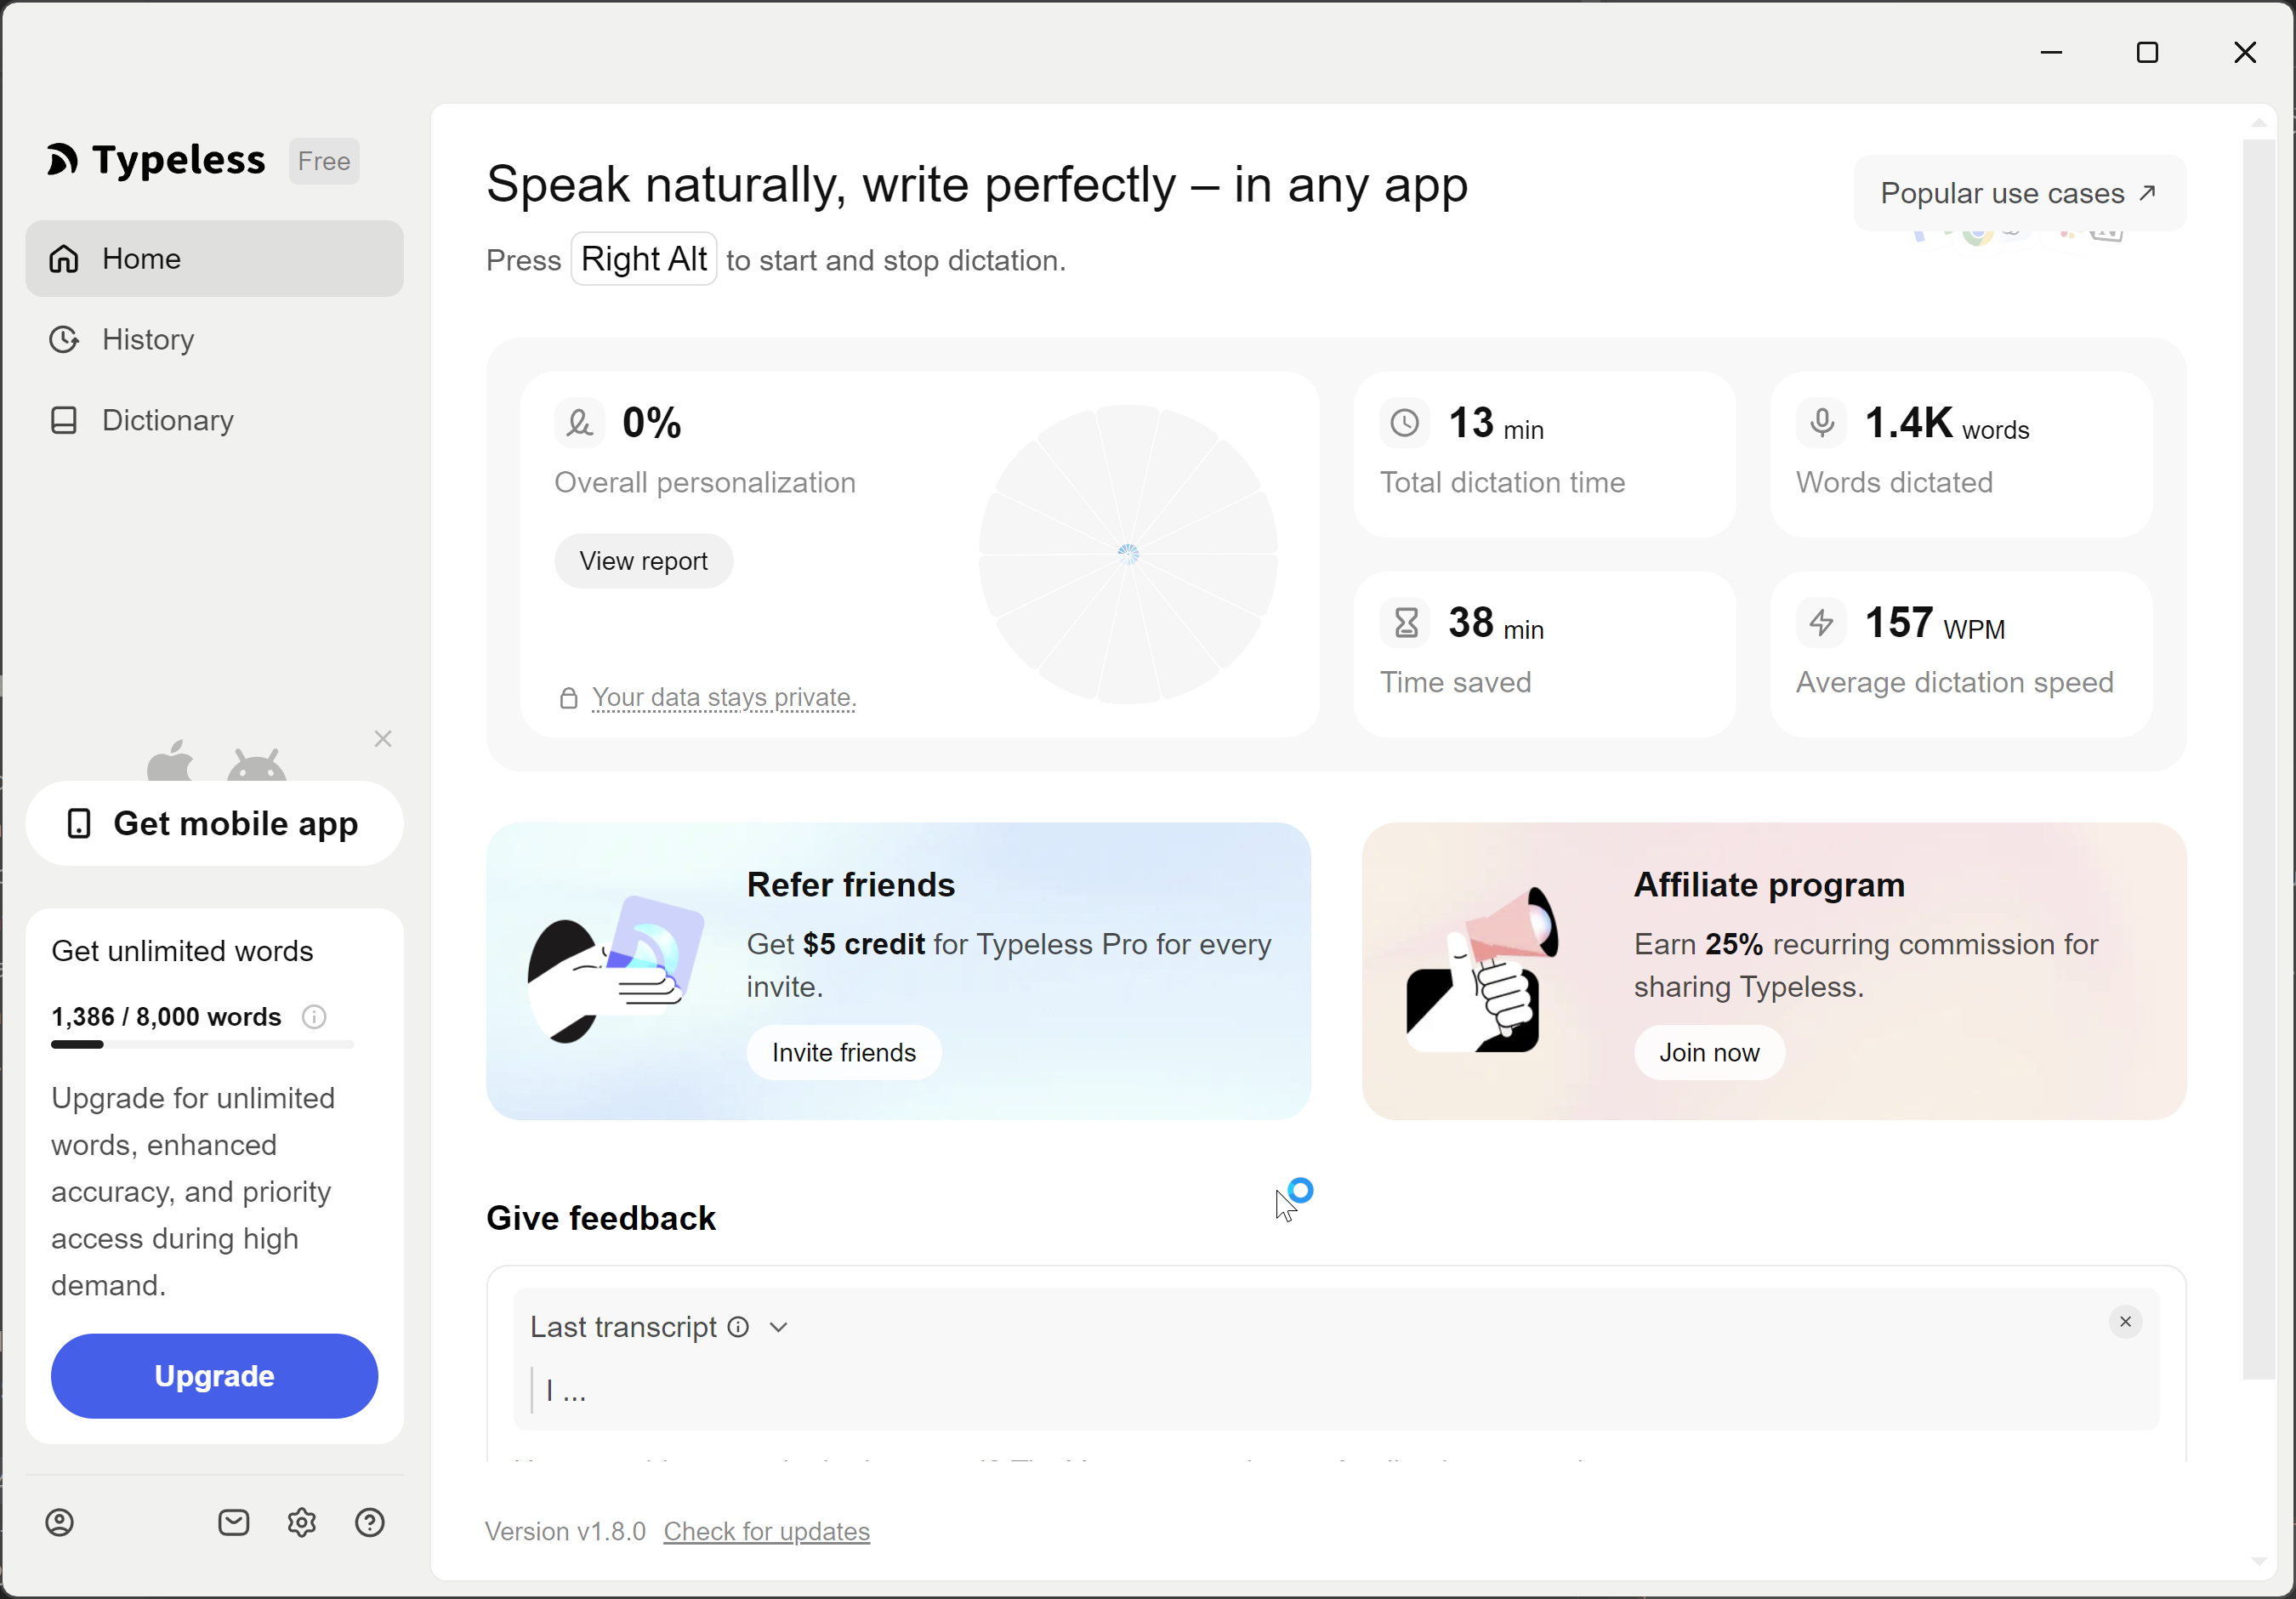Click Invite friends button
This screenshot has width=2296, height=1599.
pyautogui.click(x=843, y=1053)
